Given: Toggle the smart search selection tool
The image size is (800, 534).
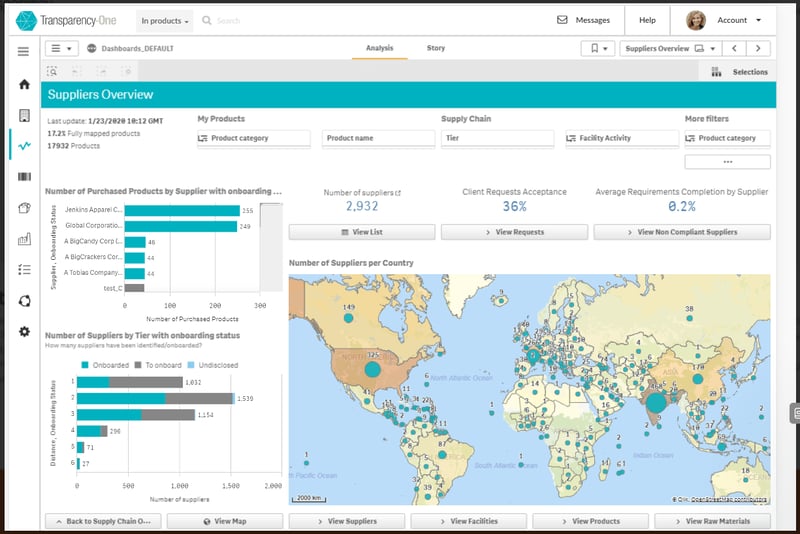Looking at the screenshot, I should (52, 72).
